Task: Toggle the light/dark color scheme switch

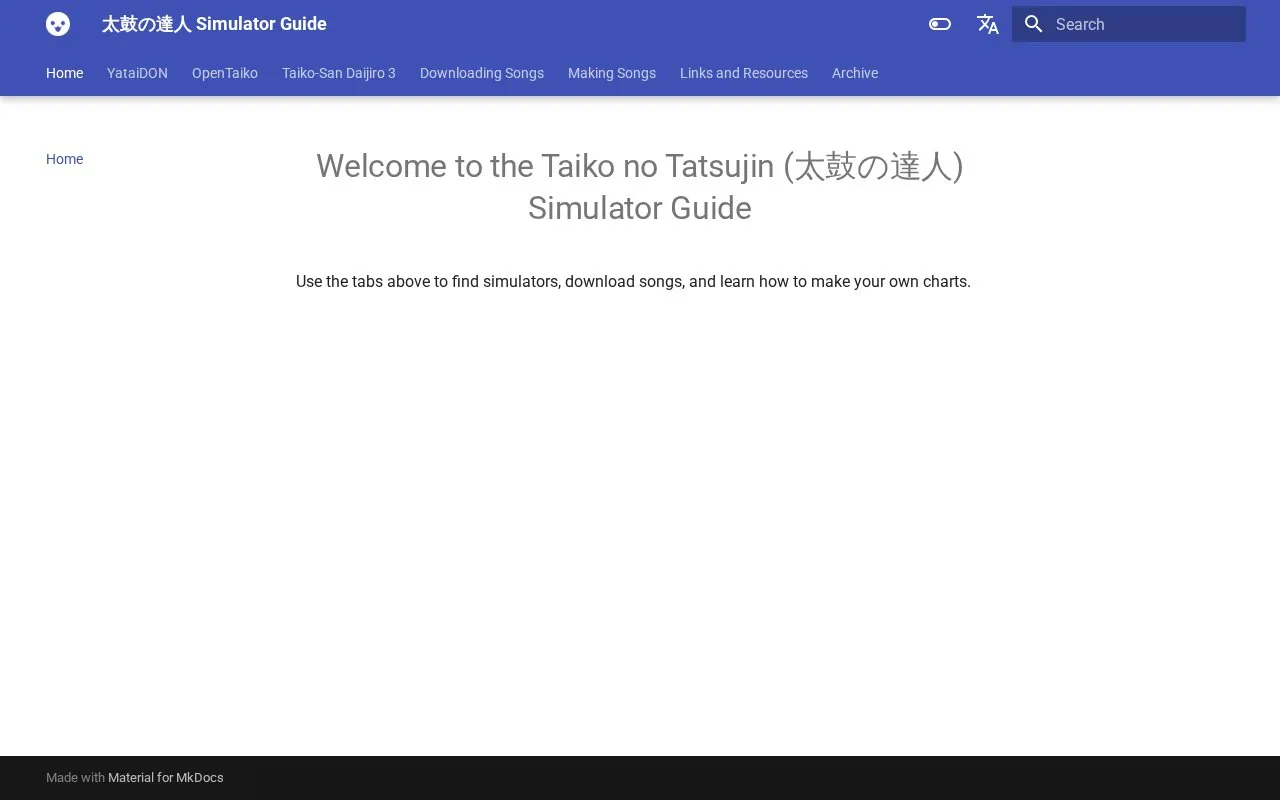Action: pos(940,24)
